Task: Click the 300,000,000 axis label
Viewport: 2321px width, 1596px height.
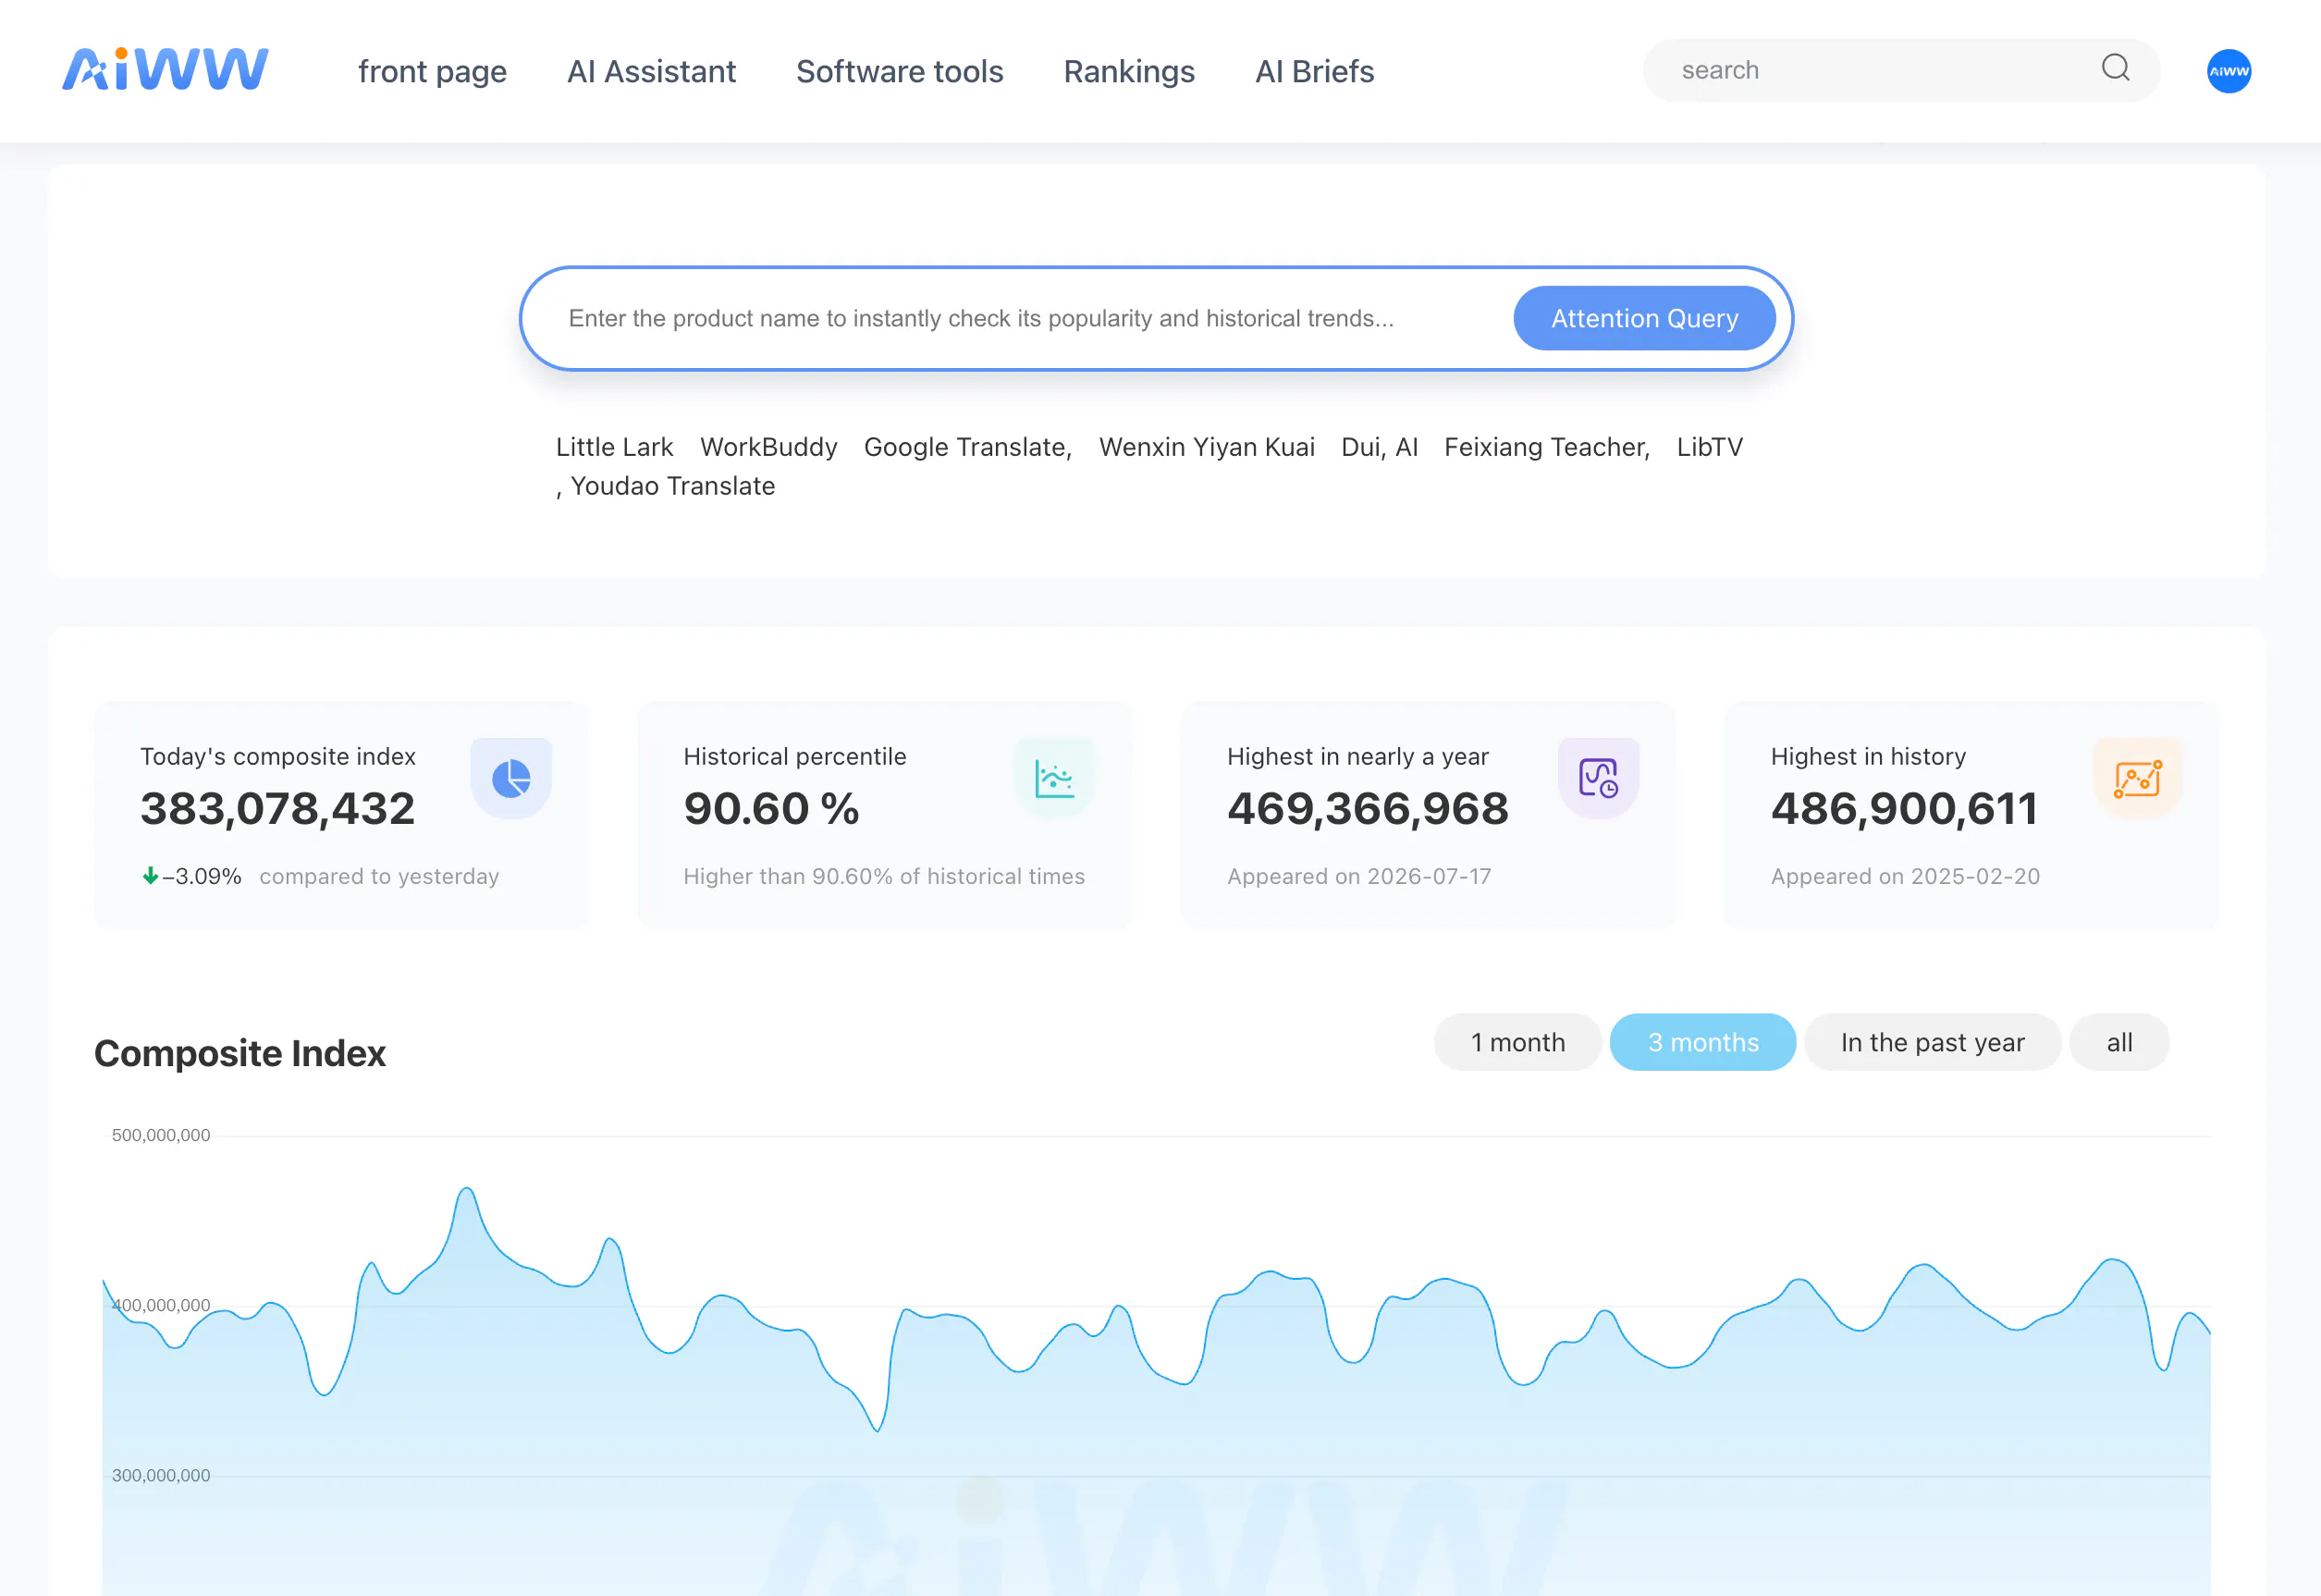Action: tap(160, 1475)
